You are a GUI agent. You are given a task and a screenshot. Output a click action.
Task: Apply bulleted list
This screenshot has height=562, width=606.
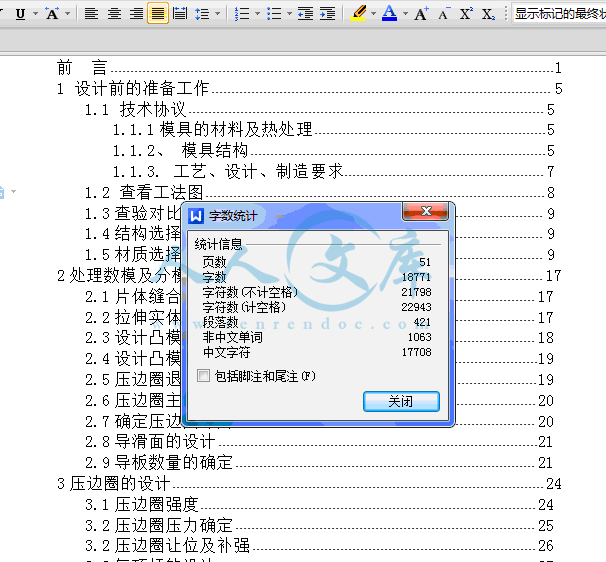(274, 14)
